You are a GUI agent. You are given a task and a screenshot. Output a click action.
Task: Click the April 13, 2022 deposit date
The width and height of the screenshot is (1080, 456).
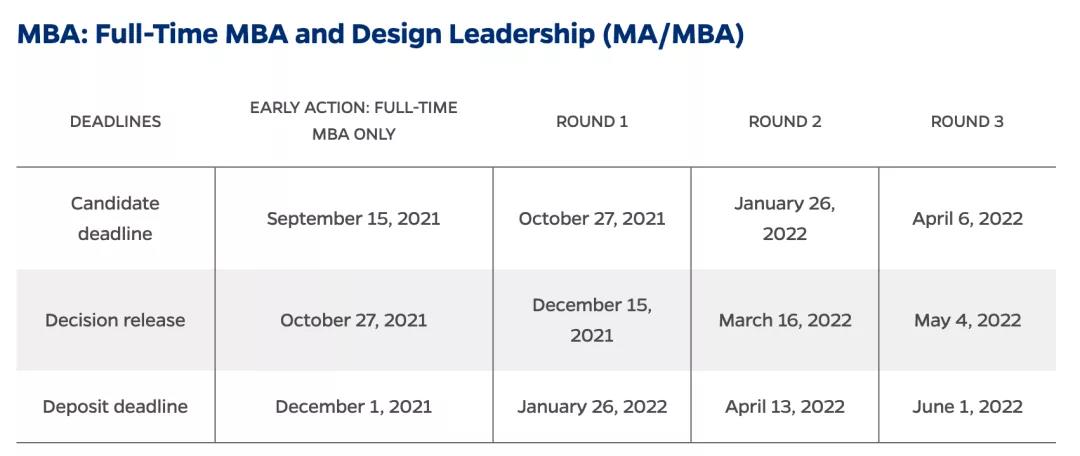tap(785, 406)
